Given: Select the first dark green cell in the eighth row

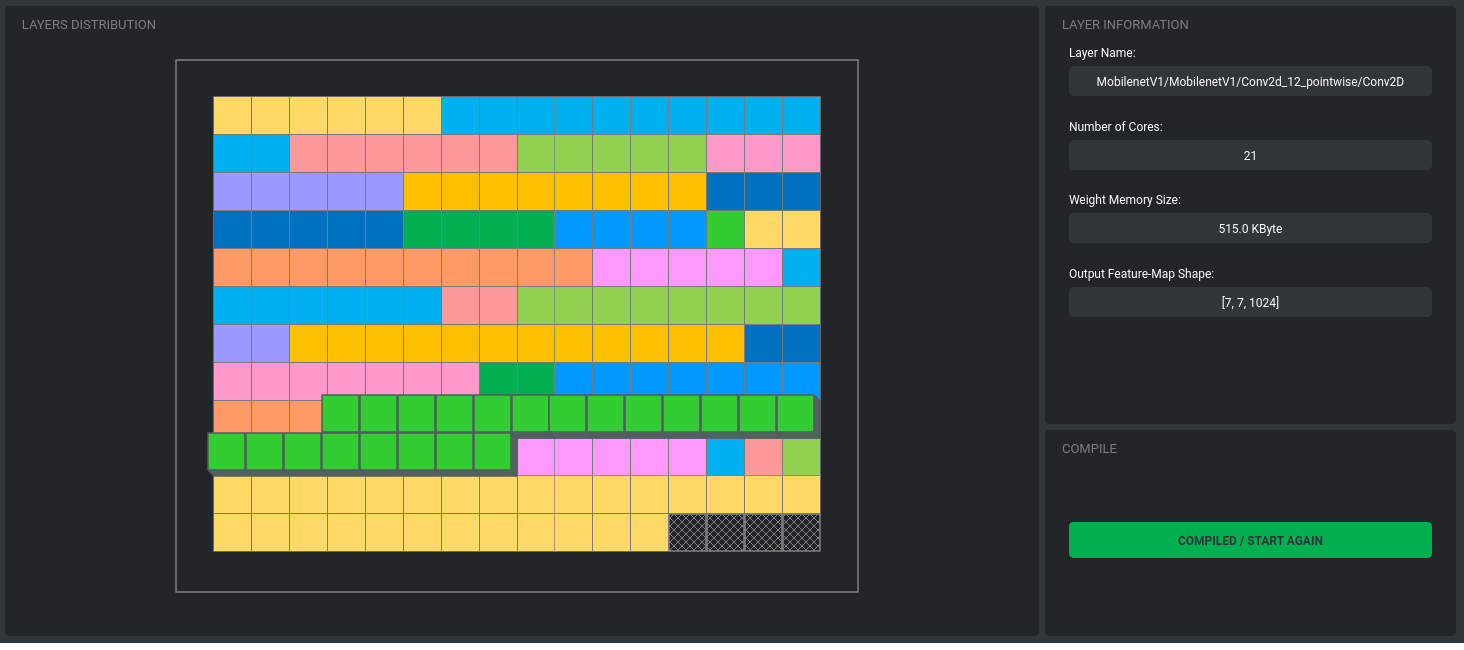Looking at the screenshot, I should click(x=498, y=380).
